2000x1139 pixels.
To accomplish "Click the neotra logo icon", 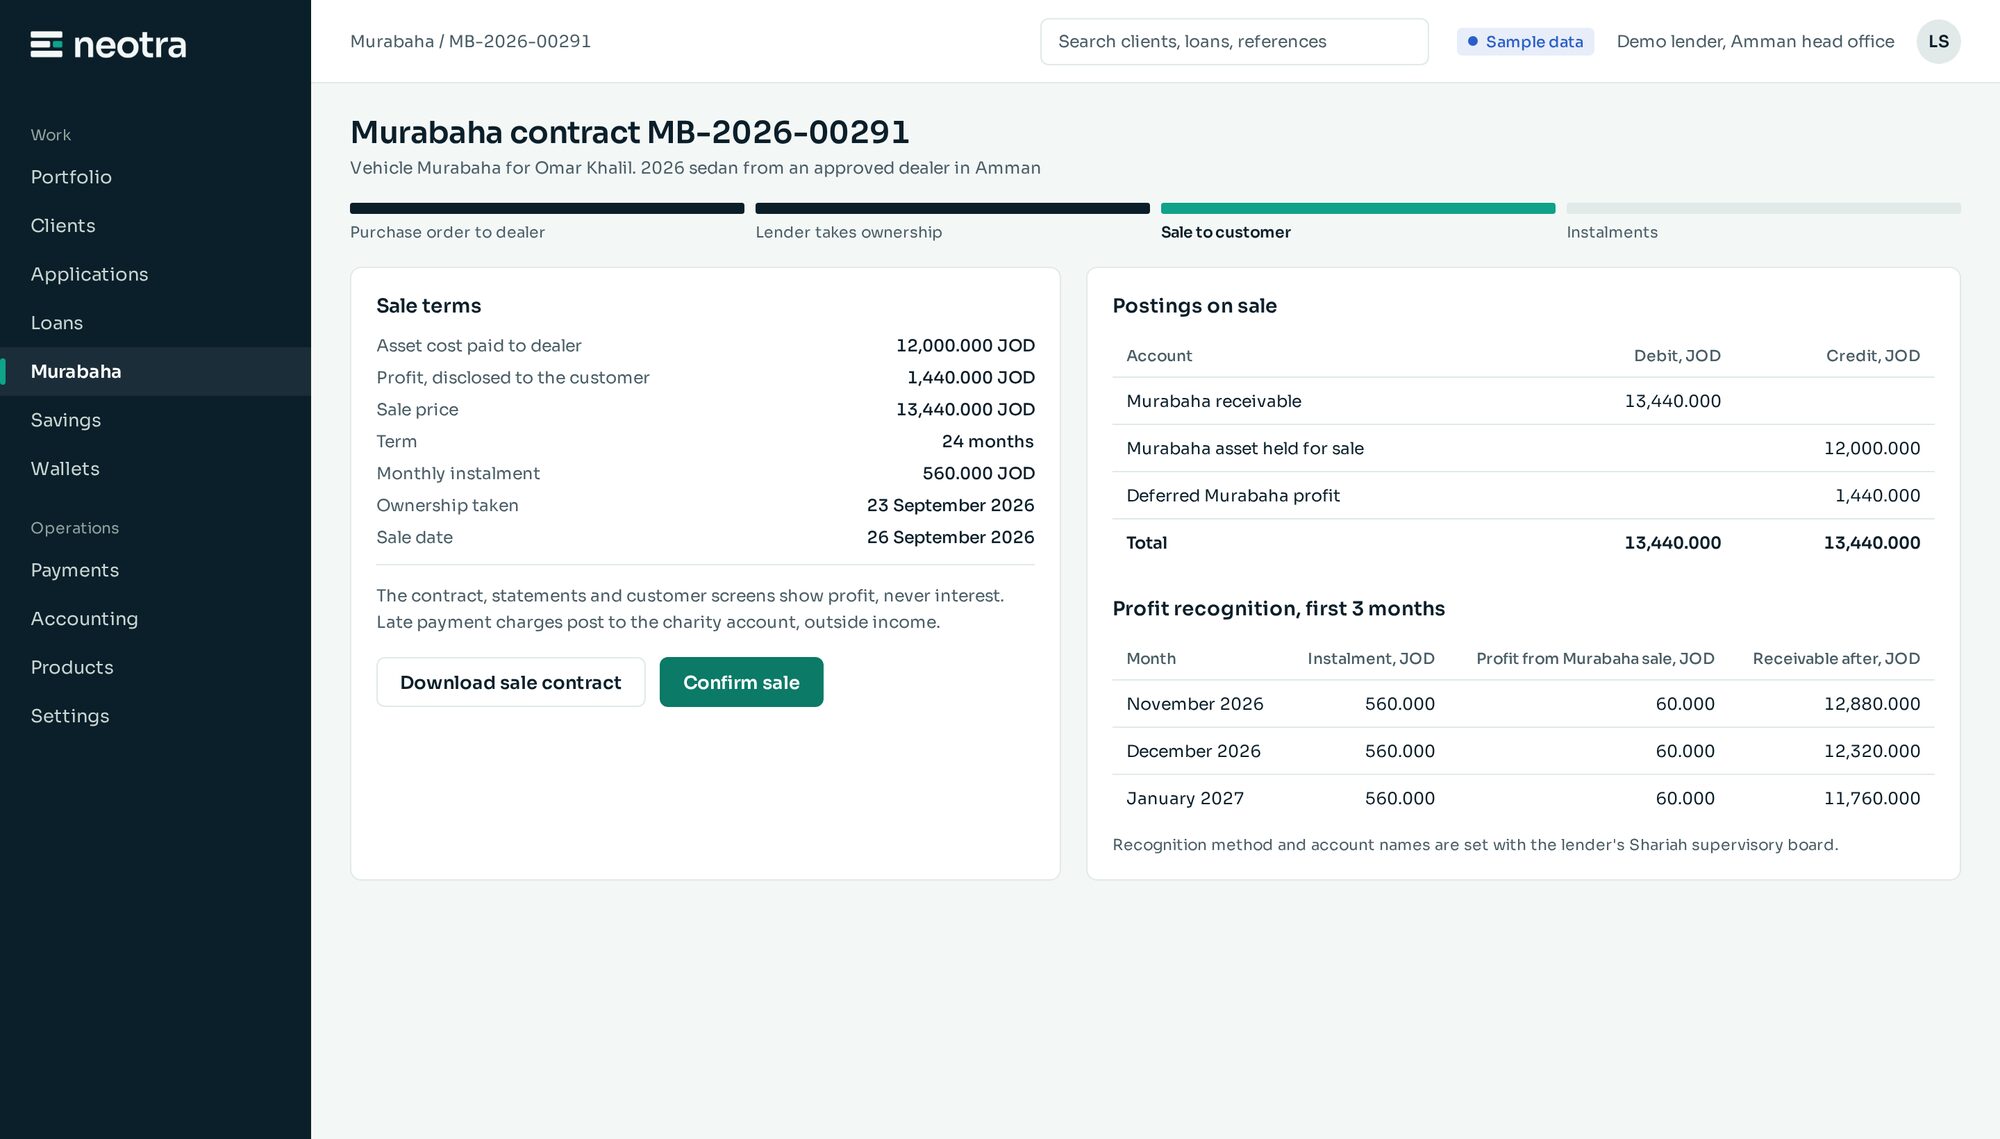I will 46,44.
